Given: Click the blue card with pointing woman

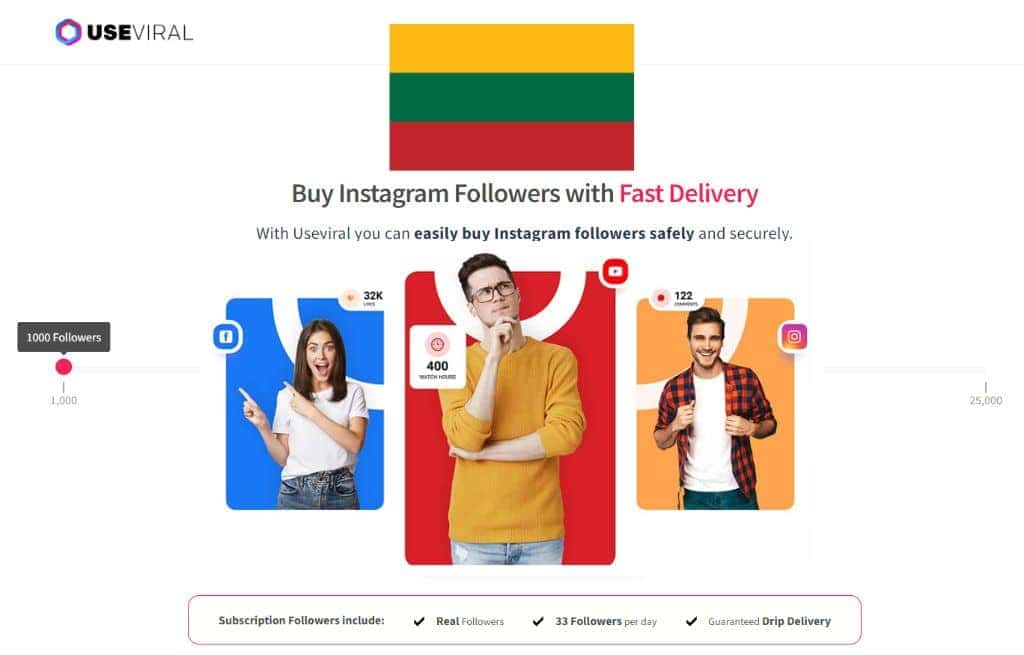Looking at the screenshot, I should (x=304, y=404).
